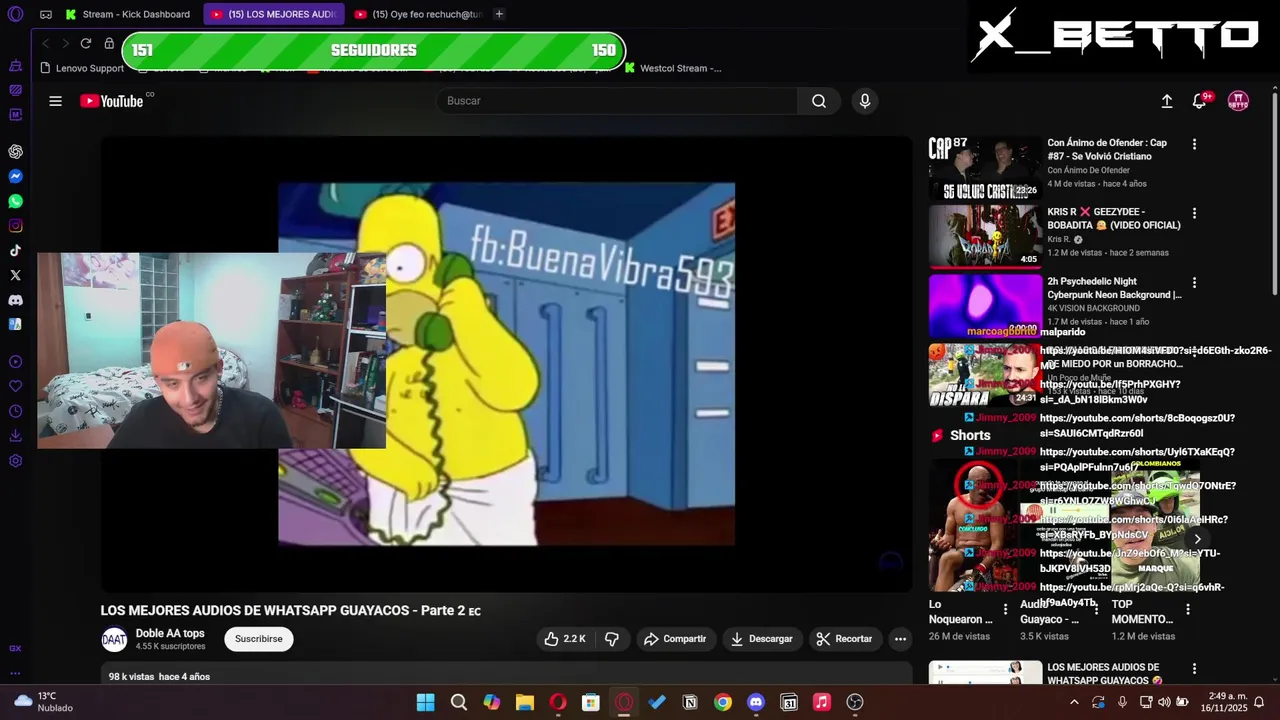The height and width of the screenshot is (720, 1280).
Task: Open ChatGPT in the Opera sidebar
Action: (15, 152)
